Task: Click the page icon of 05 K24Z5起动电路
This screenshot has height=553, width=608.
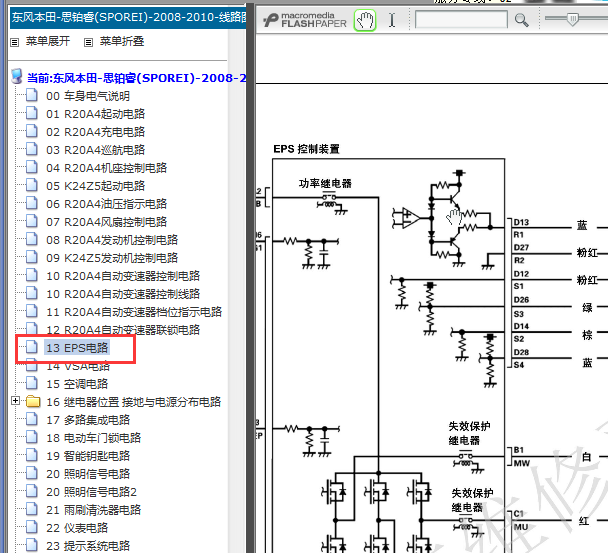Action: 32,185
